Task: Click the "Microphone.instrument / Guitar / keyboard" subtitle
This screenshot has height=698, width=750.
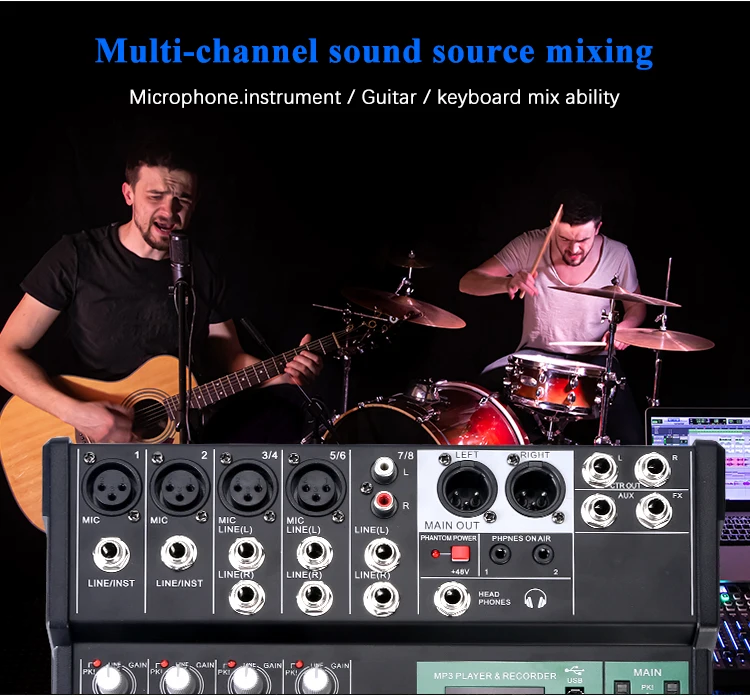Action: (325, 97)
